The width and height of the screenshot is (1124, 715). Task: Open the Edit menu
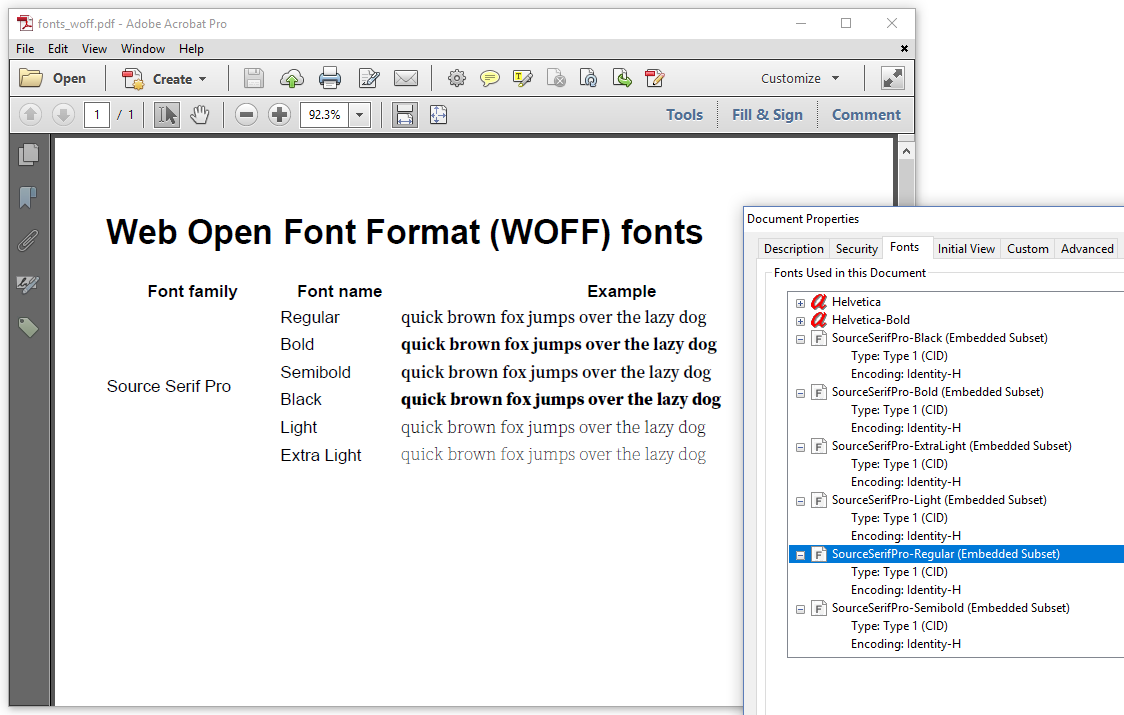[58, 49]
